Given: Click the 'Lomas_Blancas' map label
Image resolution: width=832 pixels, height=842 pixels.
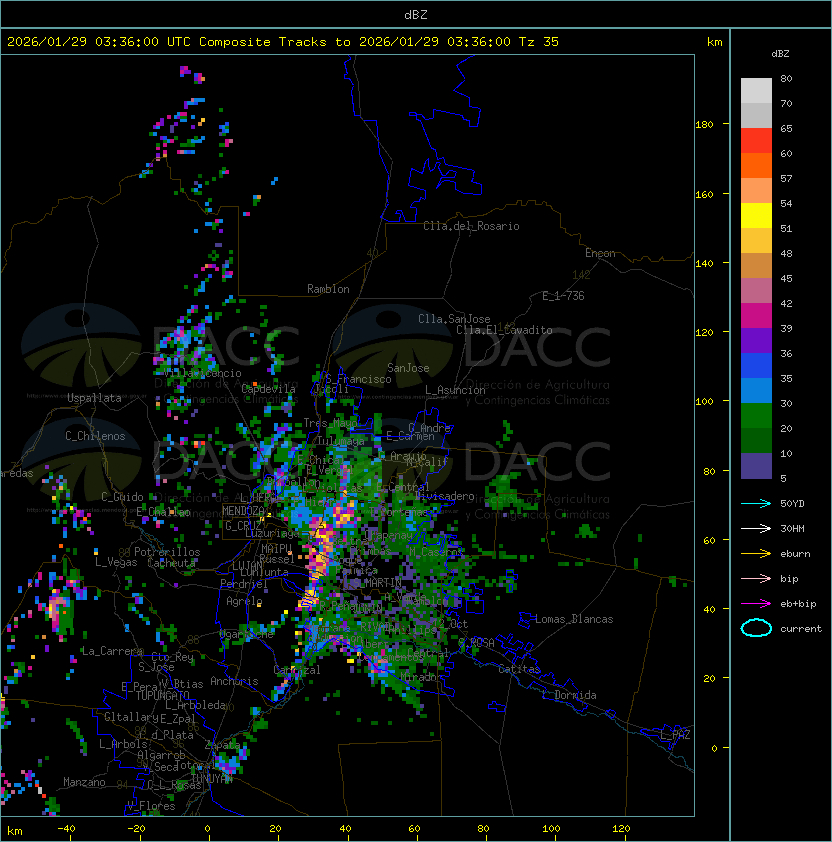Looking at the screenshot, I should pyautogui.click(x=574, y=619).
